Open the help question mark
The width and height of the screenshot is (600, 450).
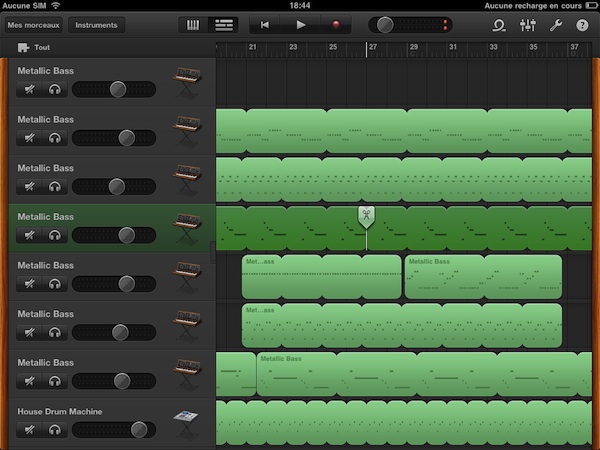[582, 26]
